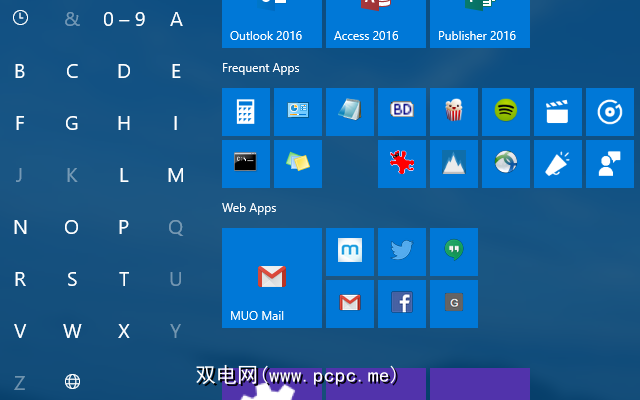Launch the red IrfanView tile
Viewport: 640px width, 400px height.
(x=402, y=164)
